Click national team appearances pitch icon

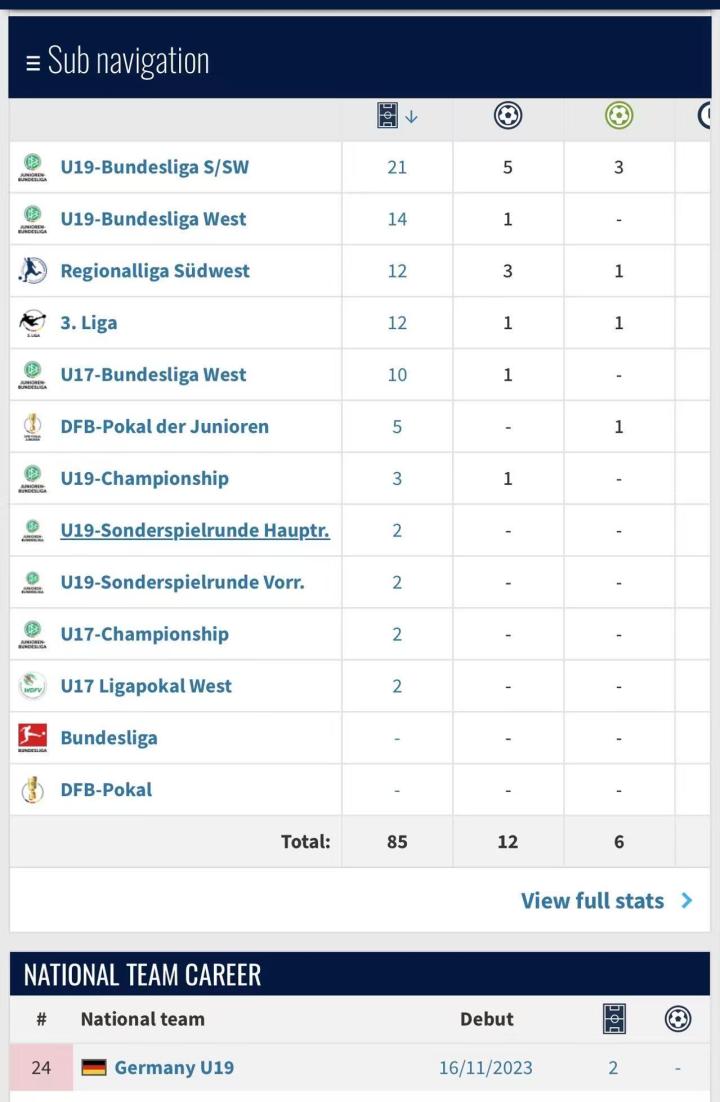[614, 1019]
